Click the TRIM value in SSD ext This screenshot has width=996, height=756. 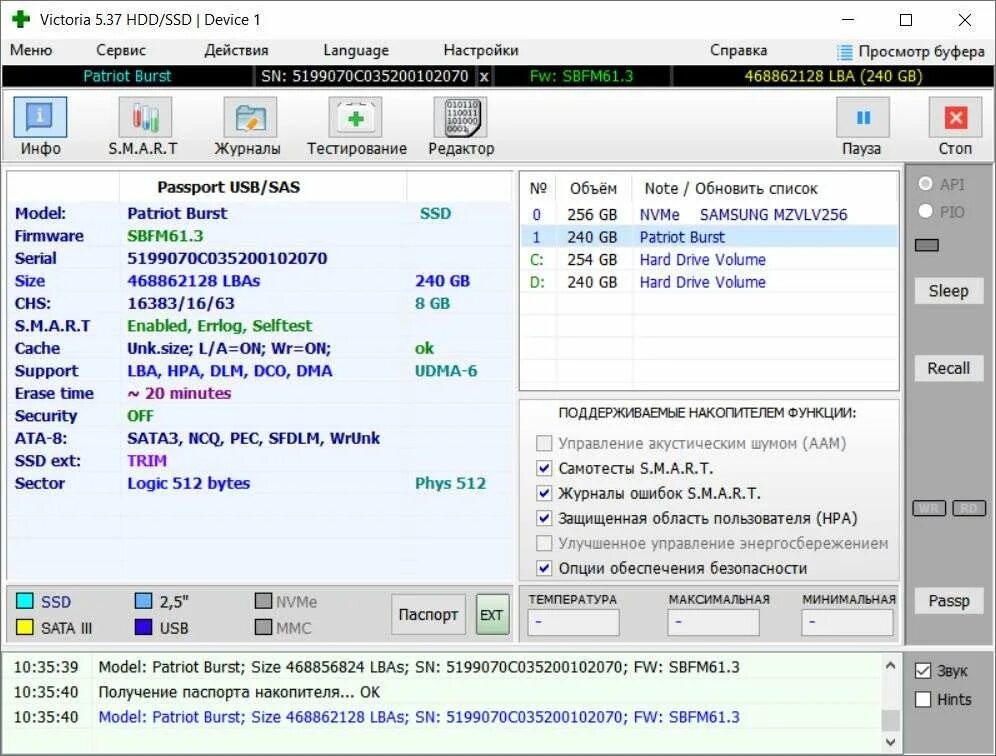pos(147,461)
